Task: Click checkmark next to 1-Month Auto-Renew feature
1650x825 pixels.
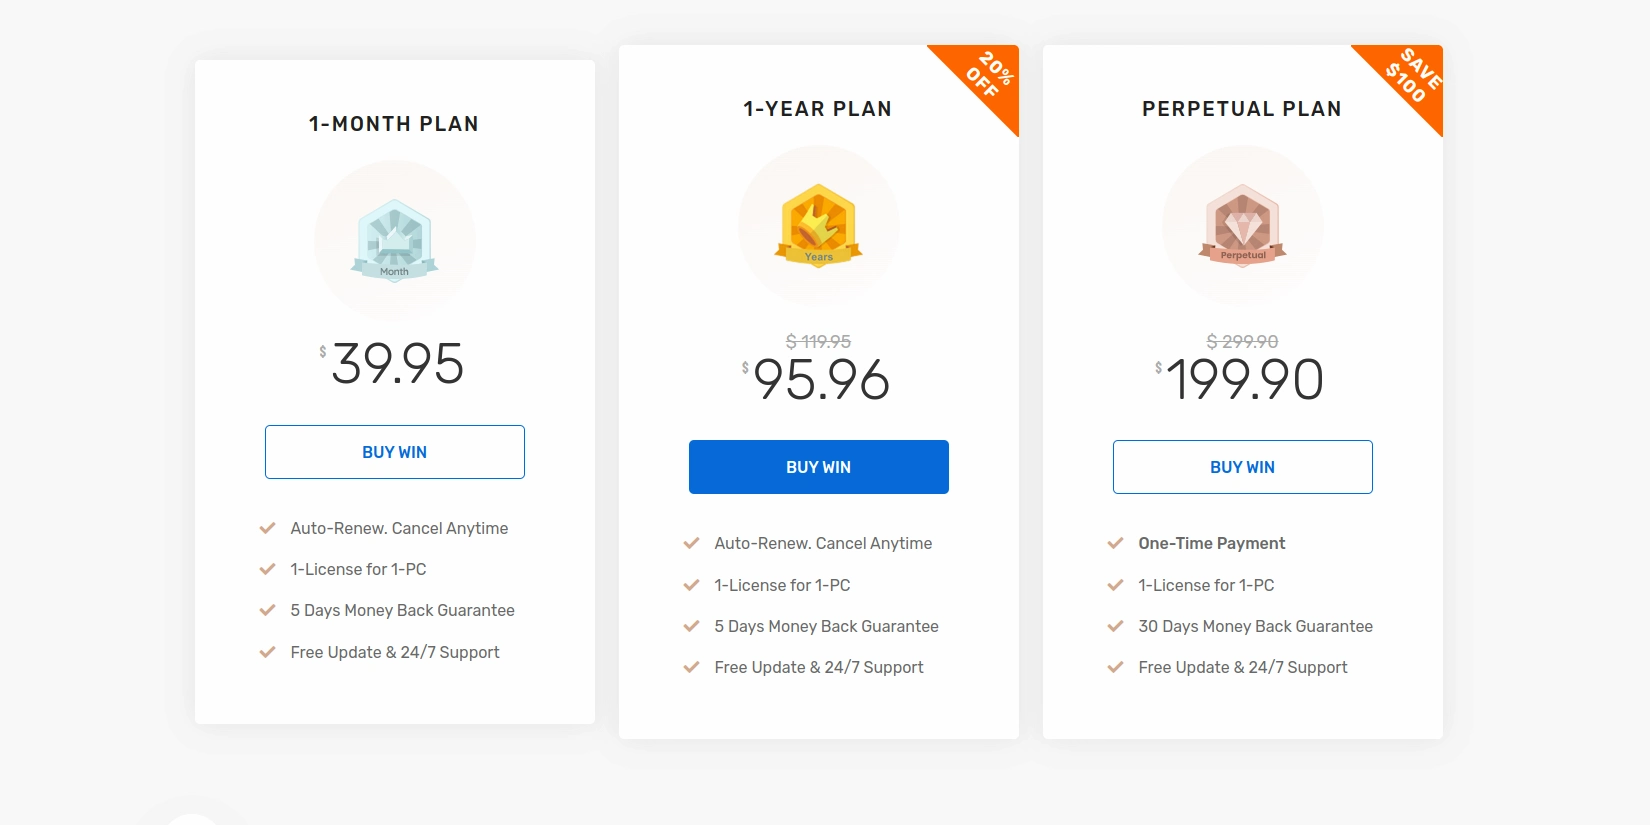Action: click(x=267, y=528)
